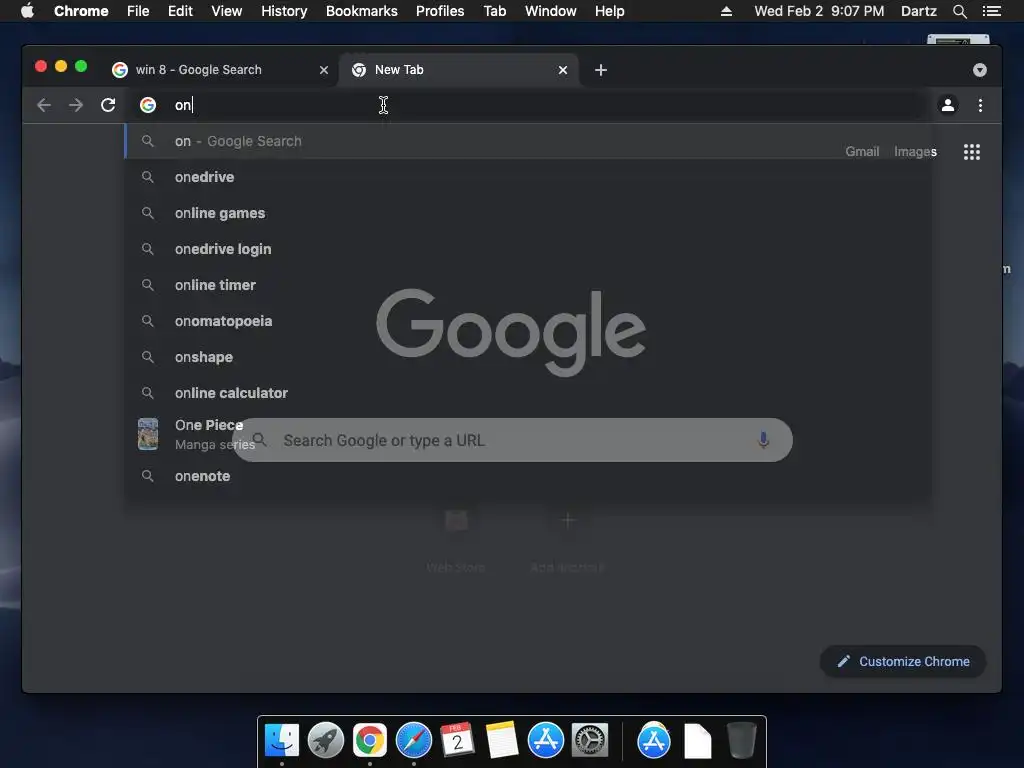Viewport: 1024px width, 768px height.
Task: Open Notes from the Dock
Action: point(502,741)
